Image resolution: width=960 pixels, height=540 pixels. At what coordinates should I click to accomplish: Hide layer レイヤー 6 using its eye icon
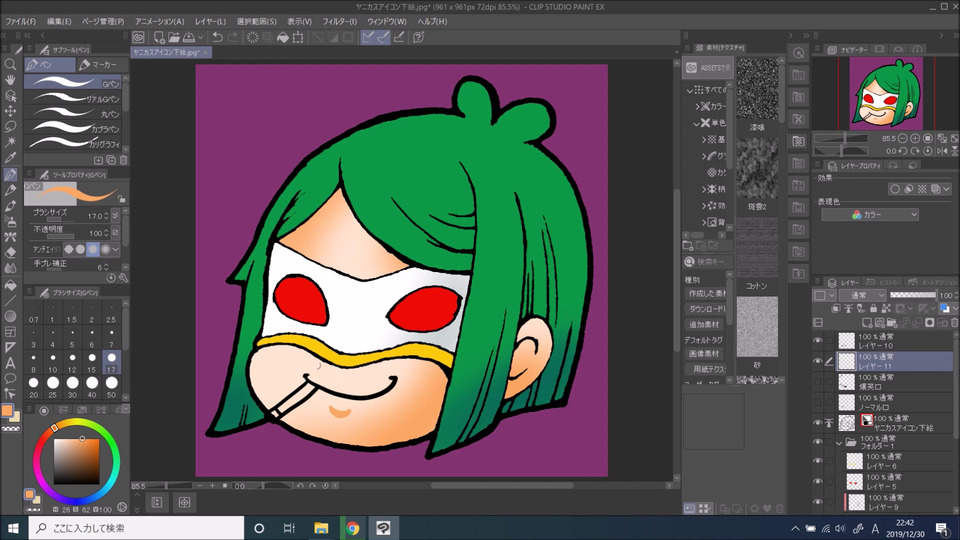[818, 461]
